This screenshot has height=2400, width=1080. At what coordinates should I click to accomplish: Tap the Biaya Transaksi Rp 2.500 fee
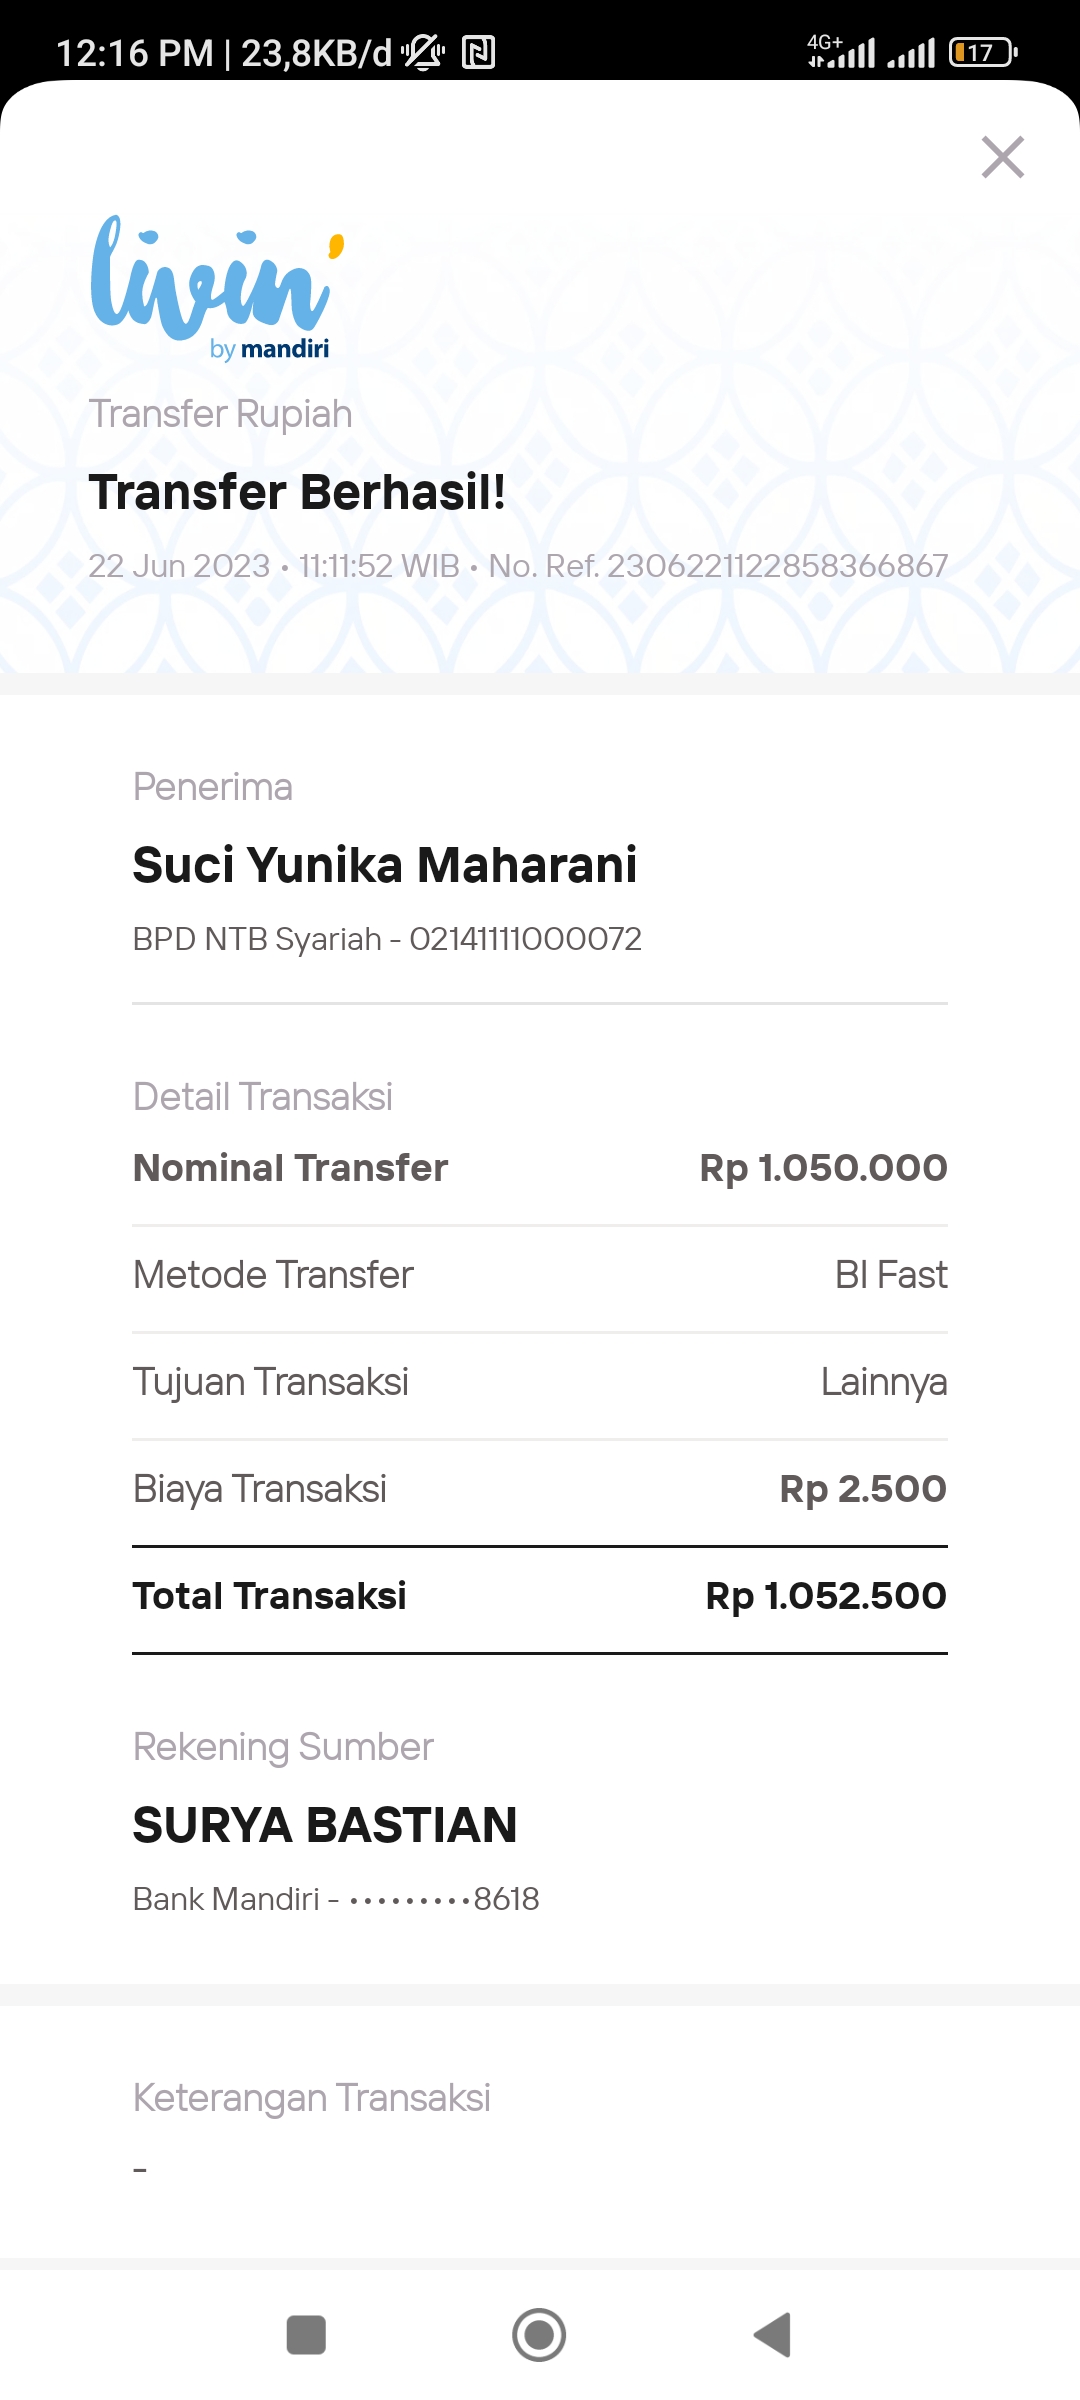click(862, 1489)
